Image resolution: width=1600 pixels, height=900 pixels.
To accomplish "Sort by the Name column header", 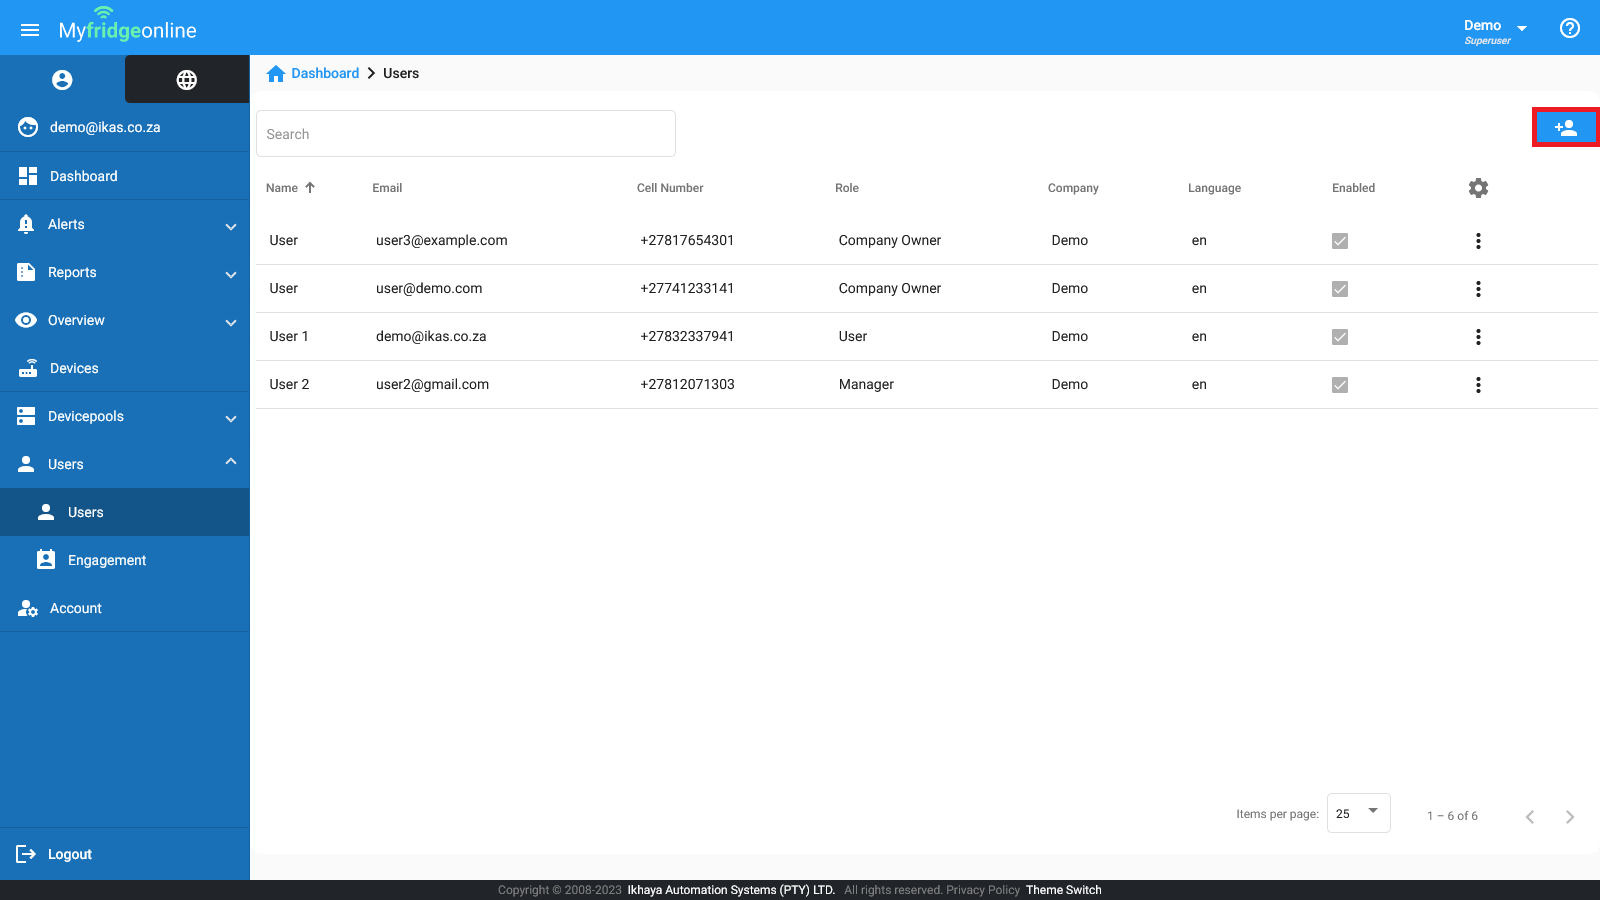I will point(282,188).
